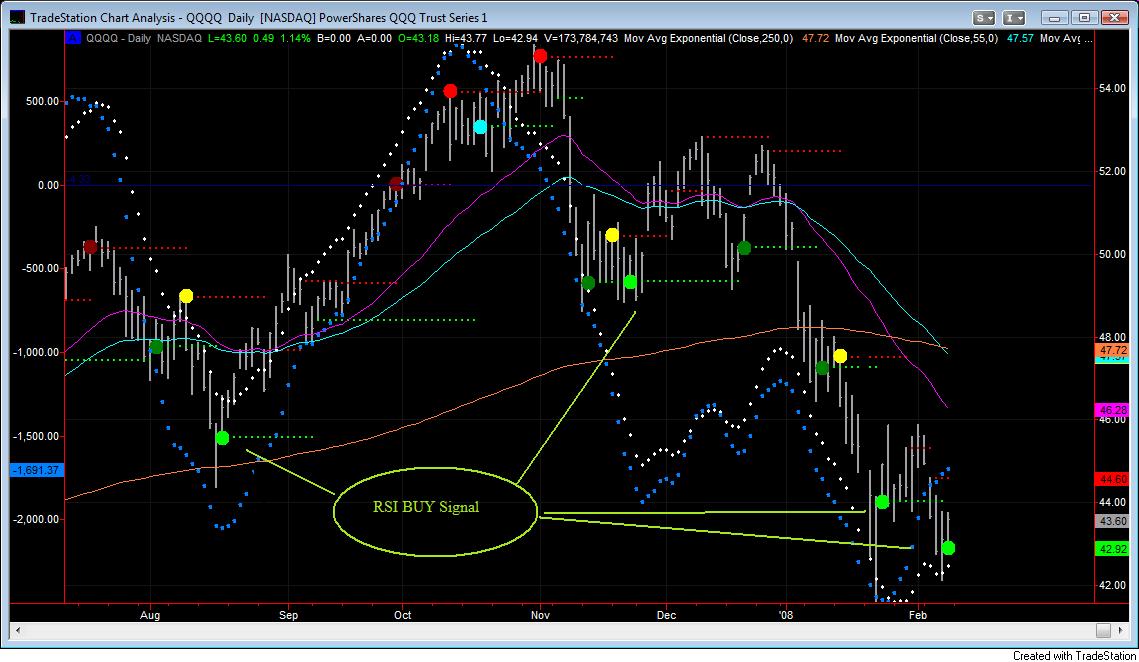Click the Hi=43.77 high text
This screenshot has width=1139, height=662.
click(x=466, y=38)
